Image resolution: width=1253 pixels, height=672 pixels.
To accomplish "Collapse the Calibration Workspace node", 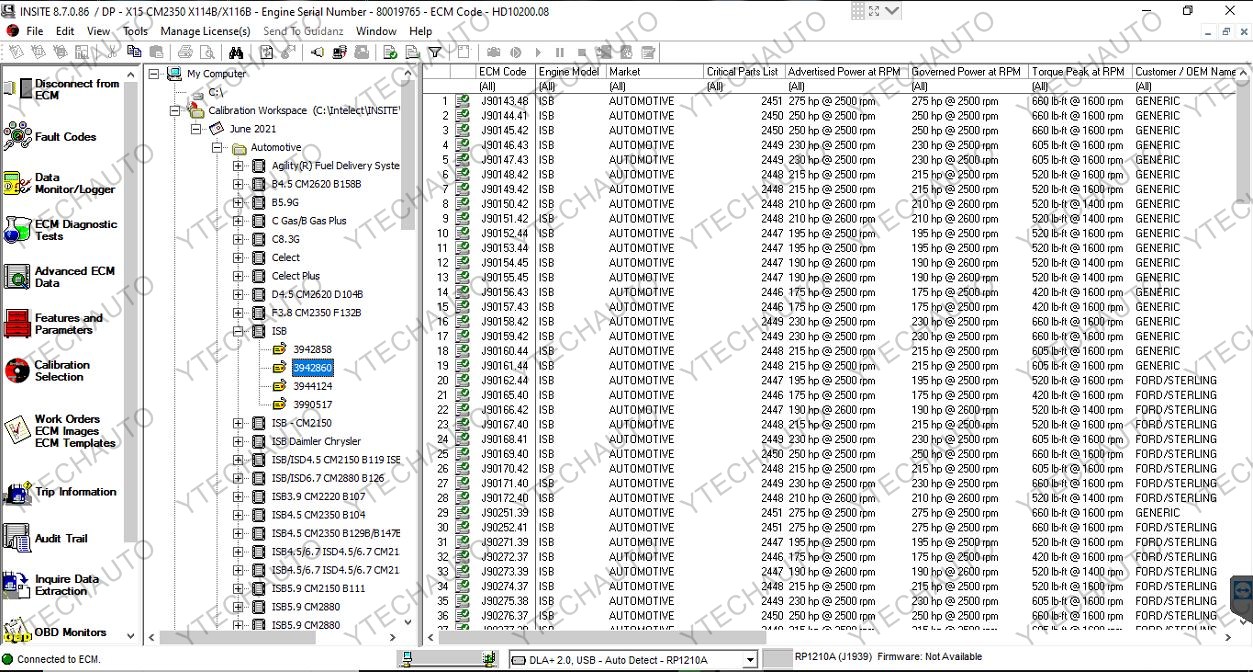I will (x=175, y=111).
